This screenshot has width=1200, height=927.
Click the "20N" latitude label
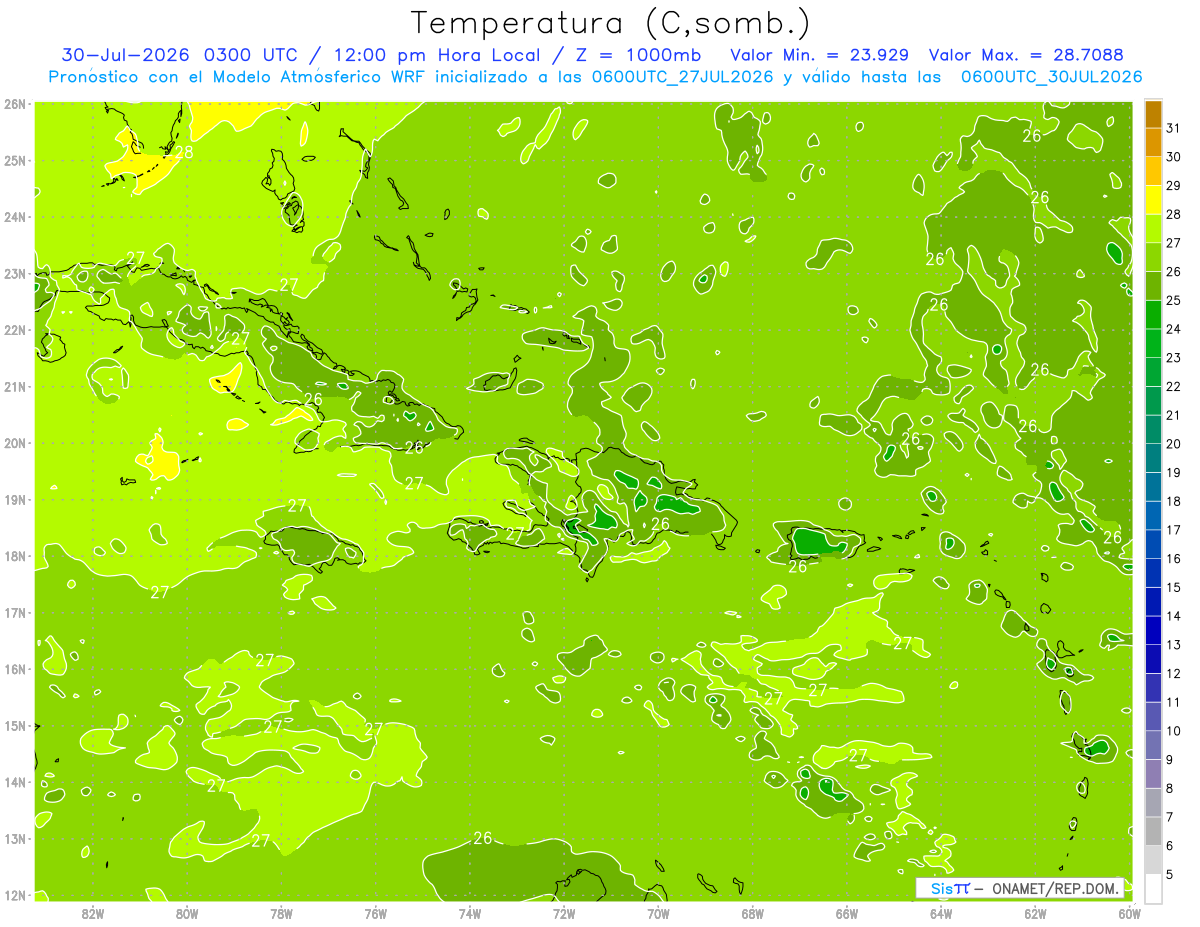coord(14,443)
